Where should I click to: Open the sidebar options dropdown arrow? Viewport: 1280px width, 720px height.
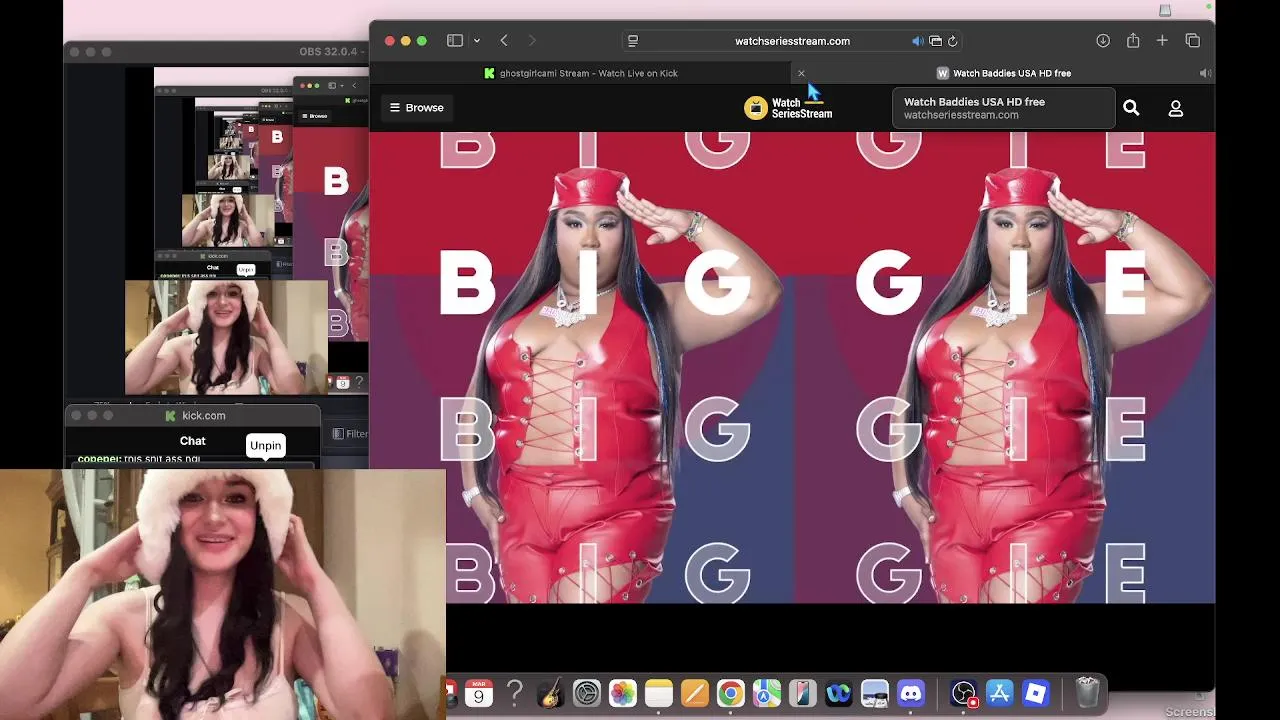pyautogui.click(x=477, y=41)
